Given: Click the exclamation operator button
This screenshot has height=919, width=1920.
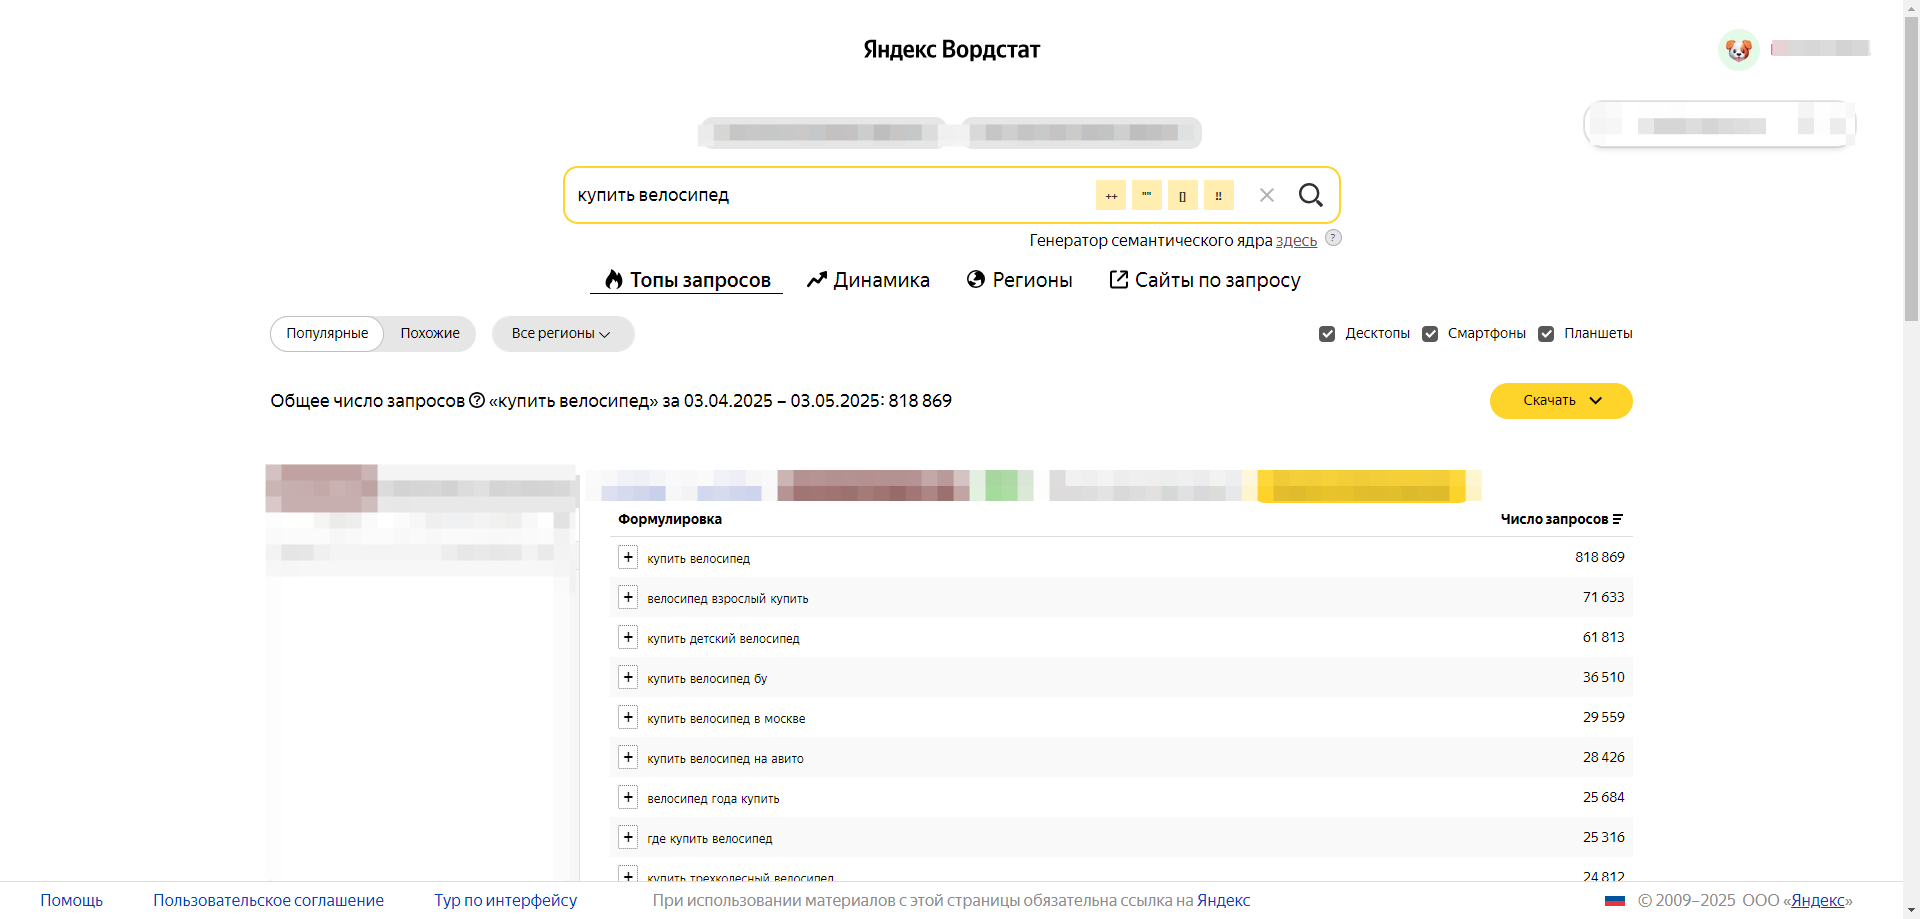Looking at the screenshot, I should click(1218, 195).
